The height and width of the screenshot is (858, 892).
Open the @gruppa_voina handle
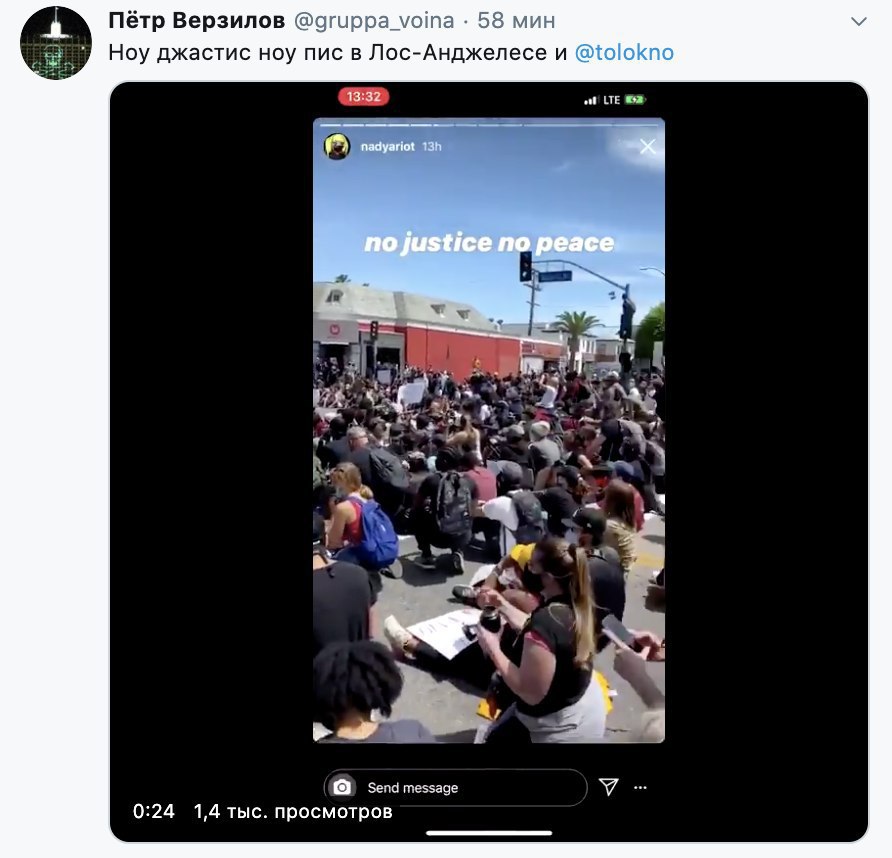coord(374,21)
